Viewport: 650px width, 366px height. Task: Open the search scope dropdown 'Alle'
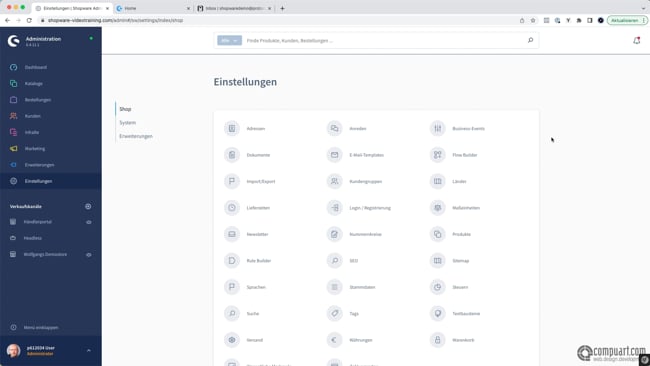tap(229, 40)
